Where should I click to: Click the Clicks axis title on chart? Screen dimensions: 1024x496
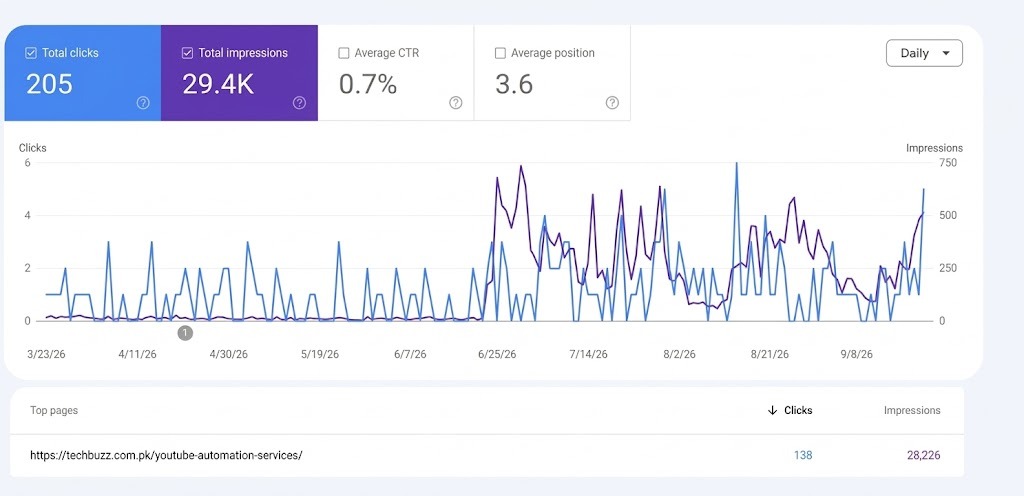click(33, 148)
